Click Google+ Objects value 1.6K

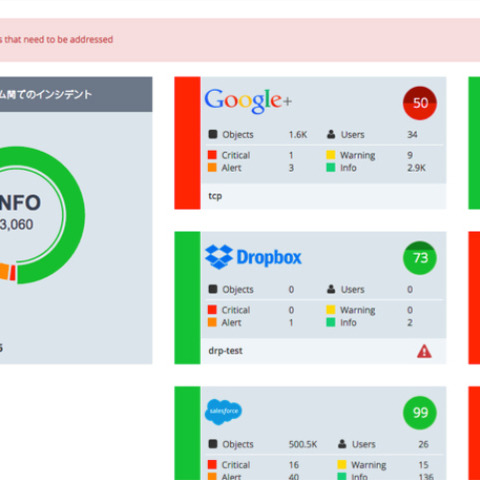click(x=298, y=135)
